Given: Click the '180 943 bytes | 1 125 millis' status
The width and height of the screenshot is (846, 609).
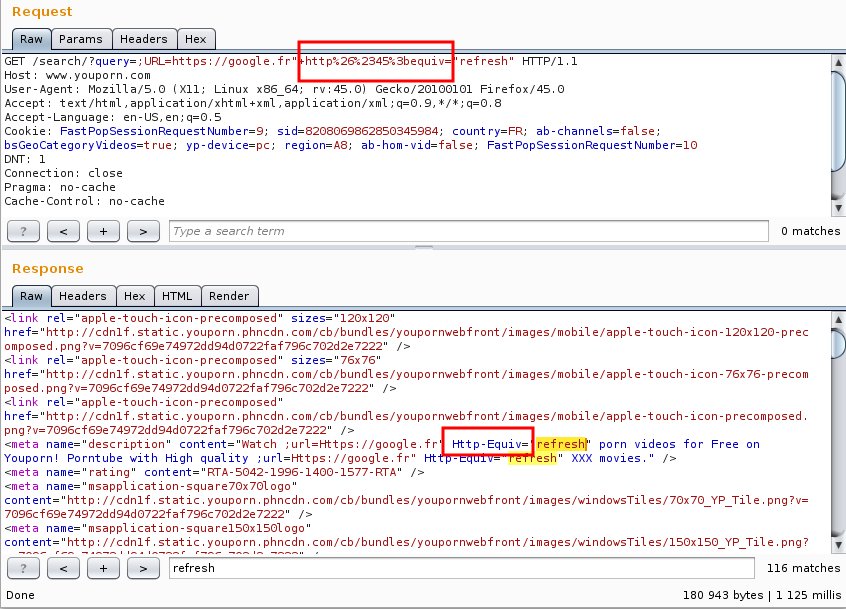Looking at the screenshot, I should click(x=762, y=596).
